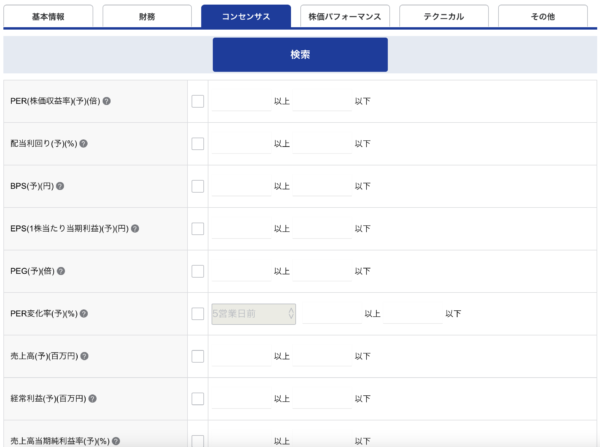Tick the 経常利益(予)(百万円) checkbox

pyautogui.click(x=198, y=399)
